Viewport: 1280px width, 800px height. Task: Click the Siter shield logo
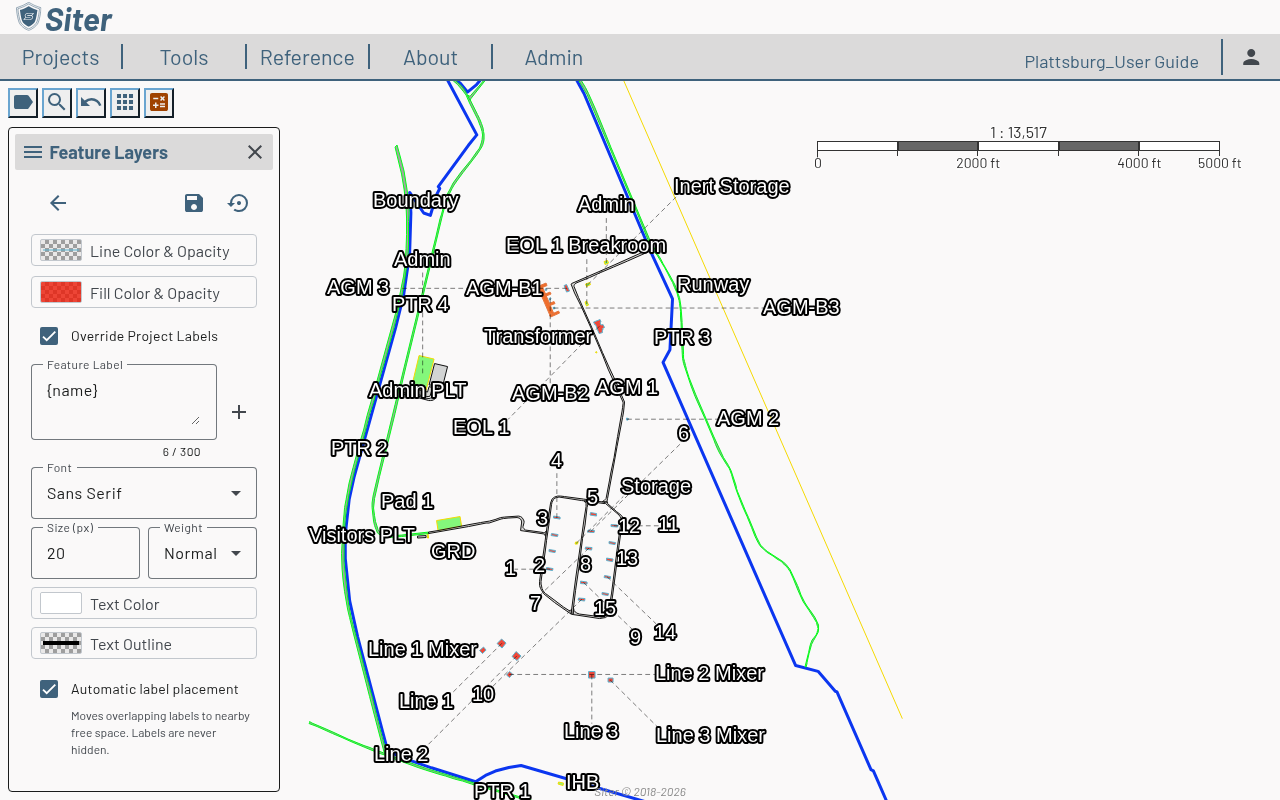28,17
